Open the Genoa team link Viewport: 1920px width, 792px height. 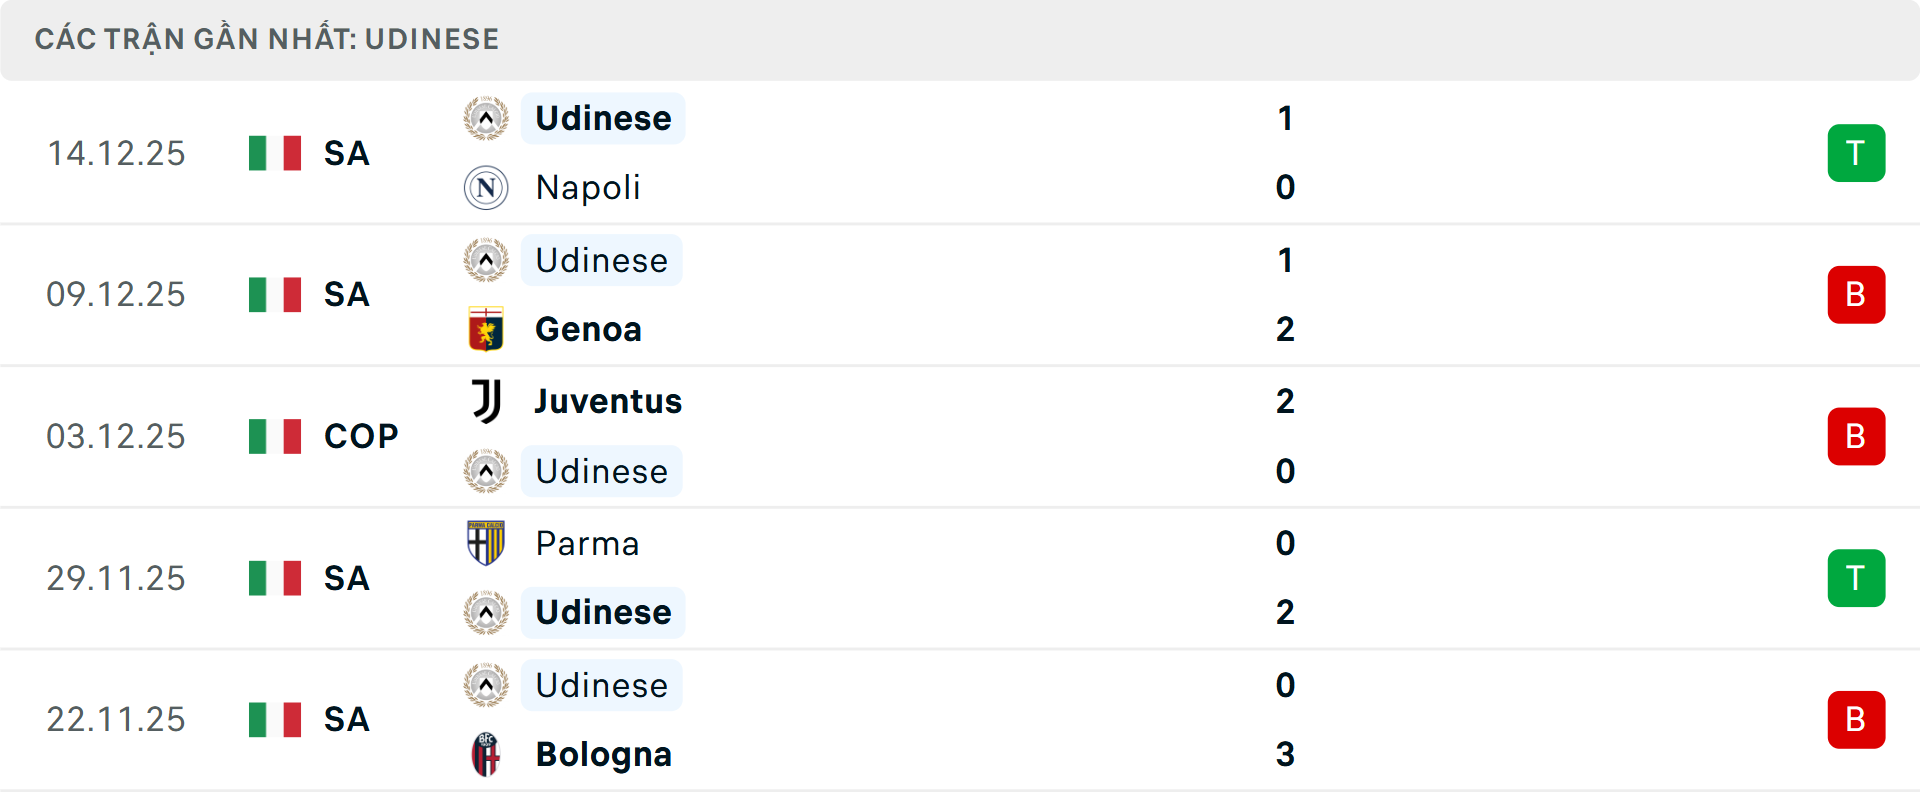coord(588,329)
